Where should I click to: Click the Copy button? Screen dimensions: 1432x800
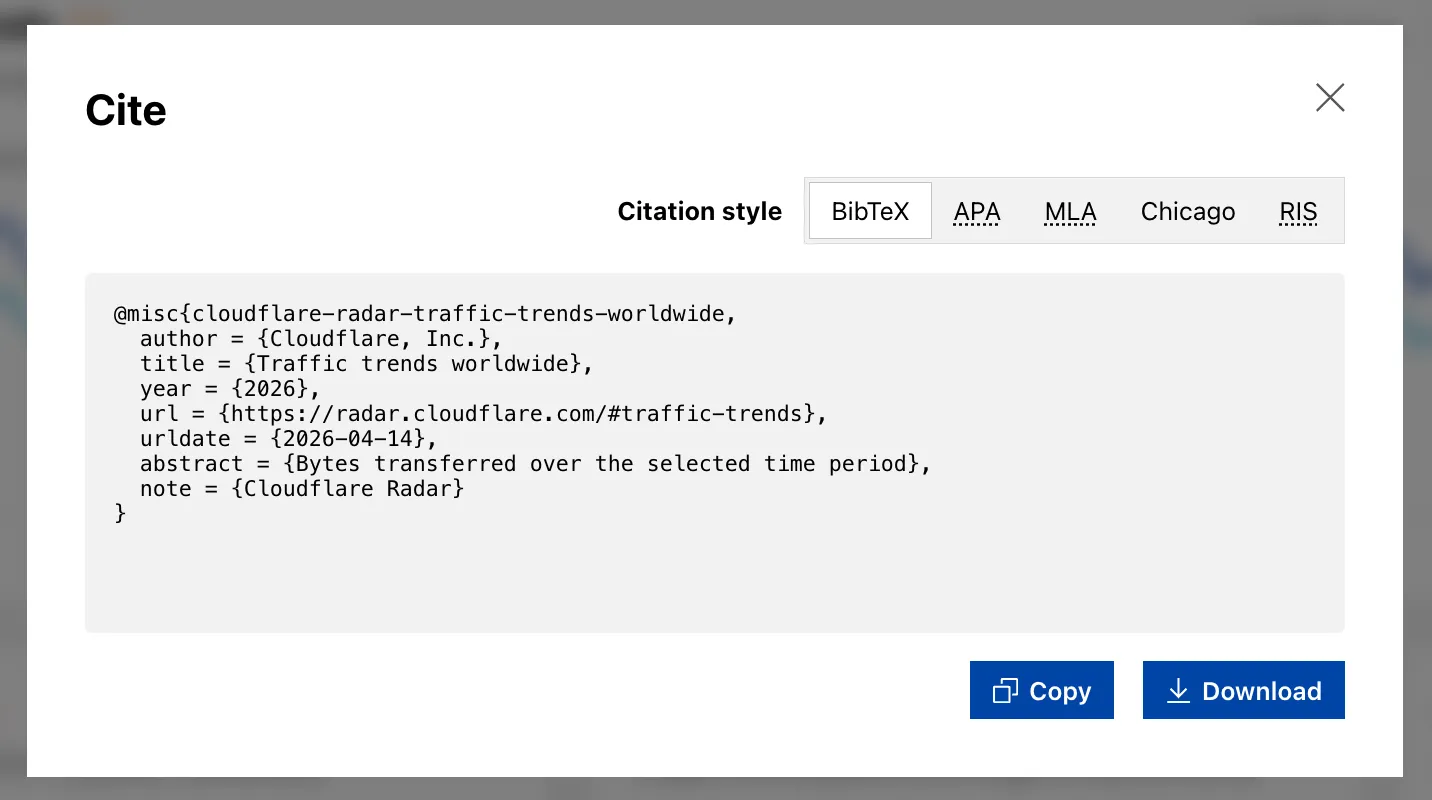(x=1041, y=690)
